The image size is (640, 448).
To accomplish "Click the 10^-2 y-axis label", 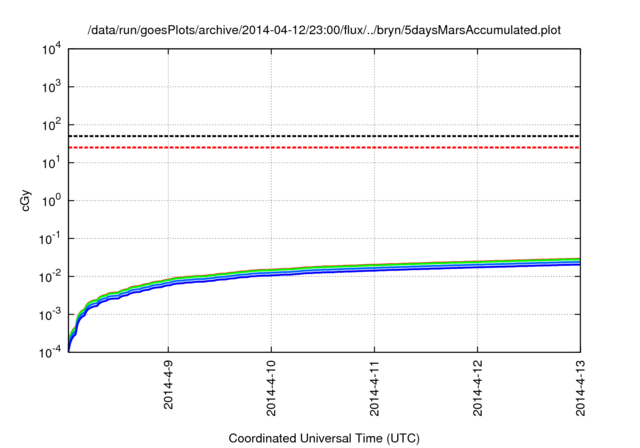I will [x=50, y=277].
